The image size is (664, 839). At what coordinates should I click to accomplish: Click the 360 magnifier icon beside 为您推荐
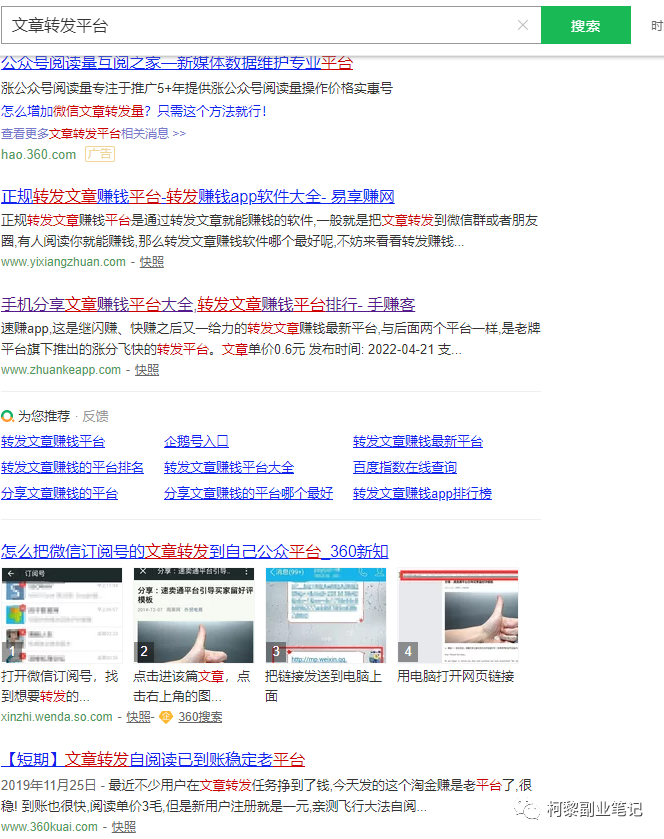click(8, 416)
